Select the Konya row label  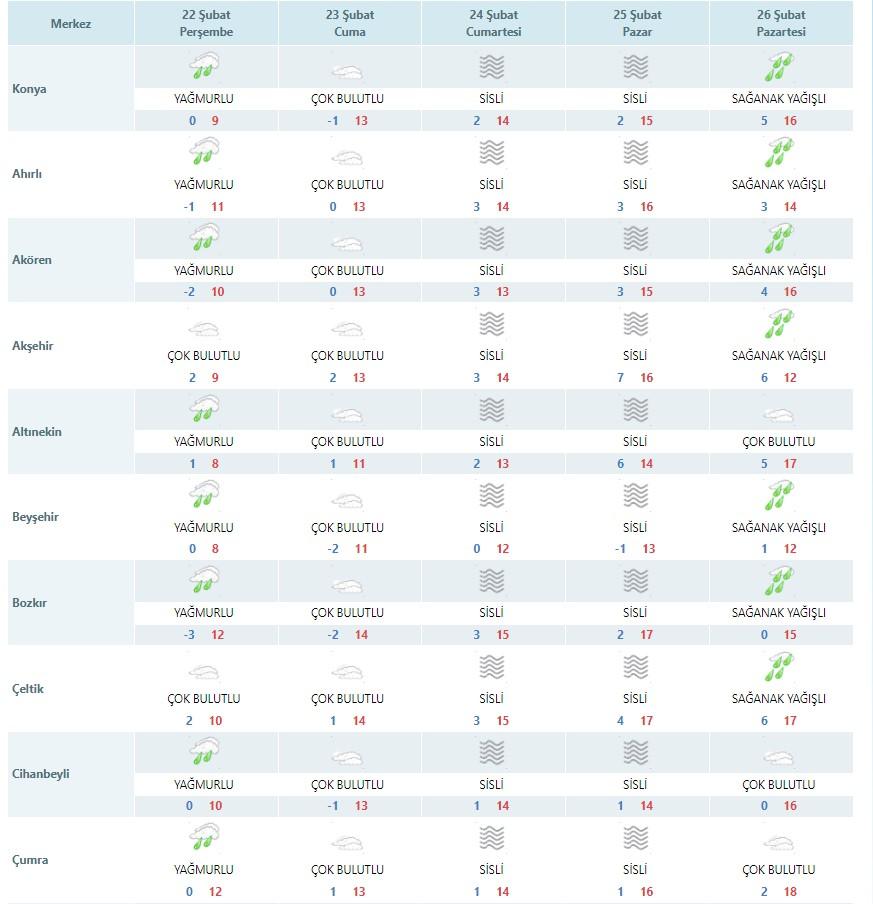[x=29, y=89]
